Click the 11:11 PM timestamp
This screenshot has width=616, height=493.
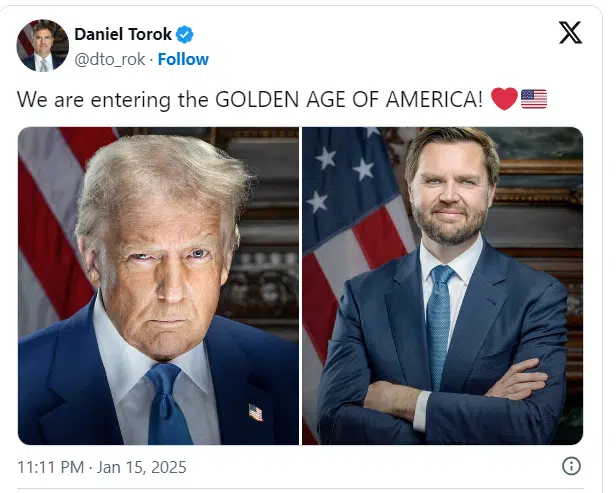point(51,467)
